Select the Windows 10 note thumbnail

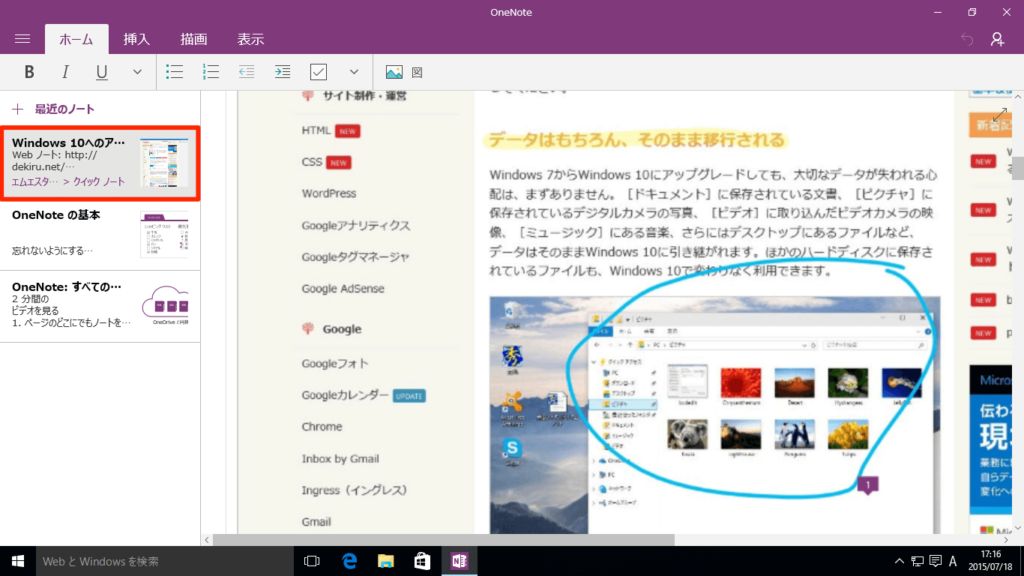164,163
